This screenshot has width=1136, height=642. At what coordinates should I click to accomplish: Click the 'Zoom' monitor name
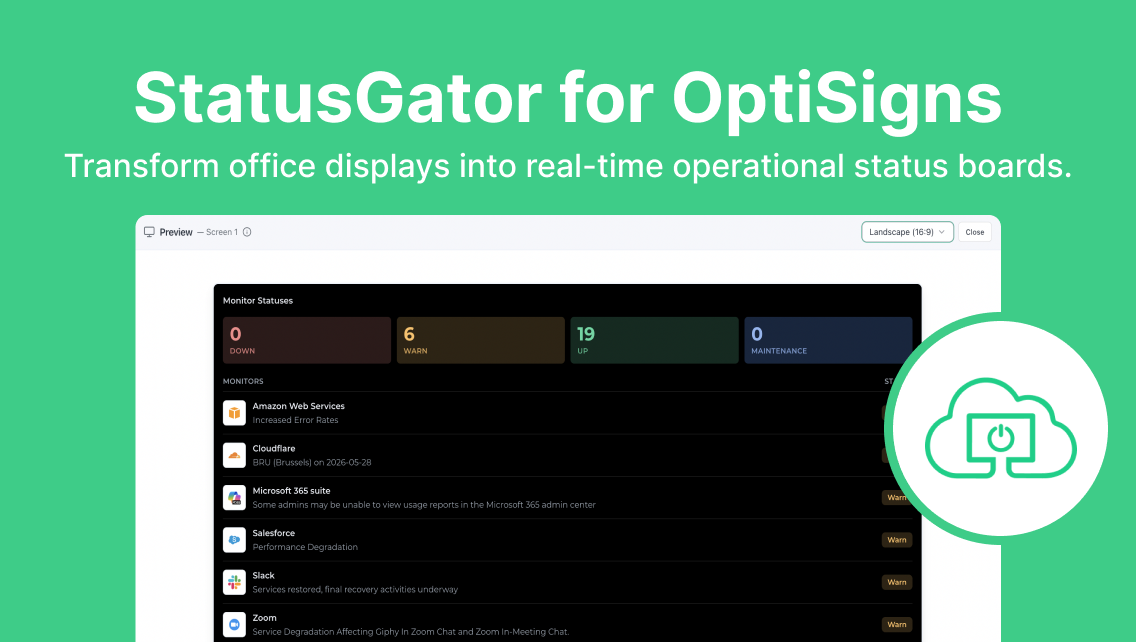[x=264, y=618]
